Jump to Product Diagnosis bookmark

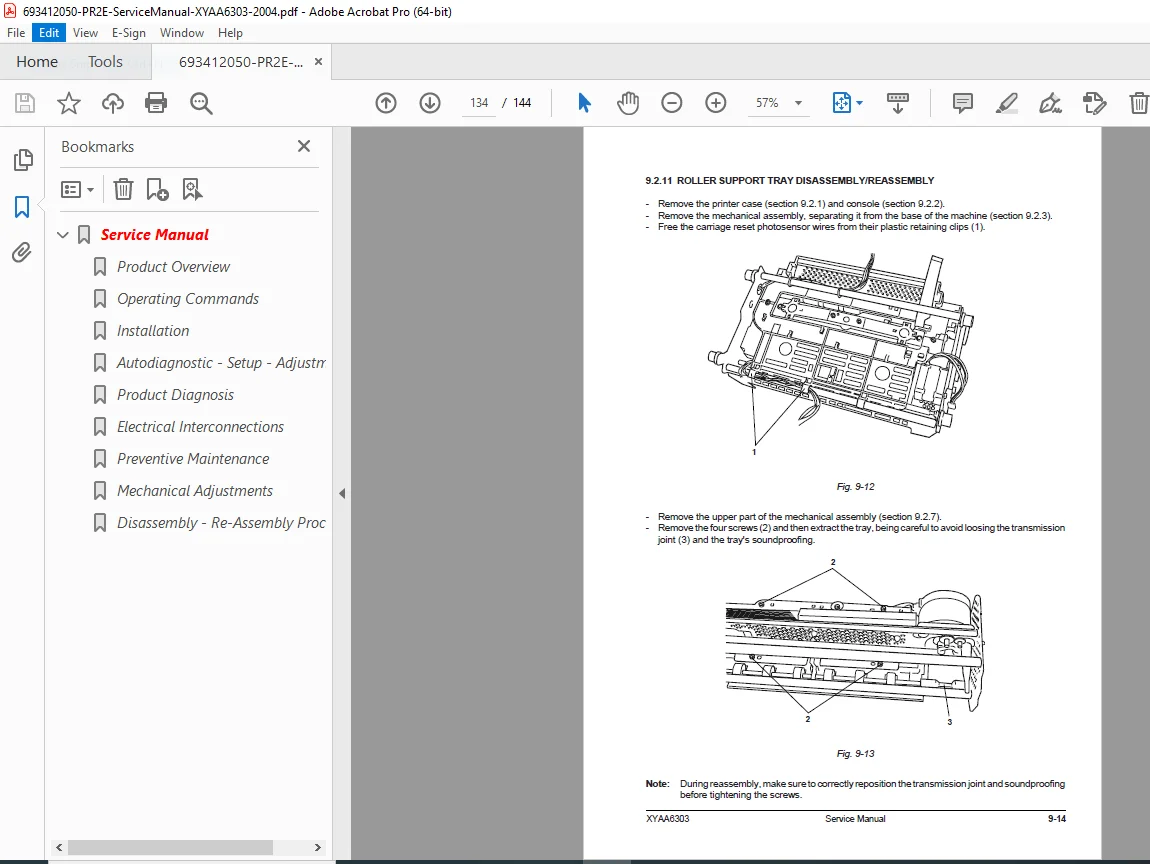(175, 395)
